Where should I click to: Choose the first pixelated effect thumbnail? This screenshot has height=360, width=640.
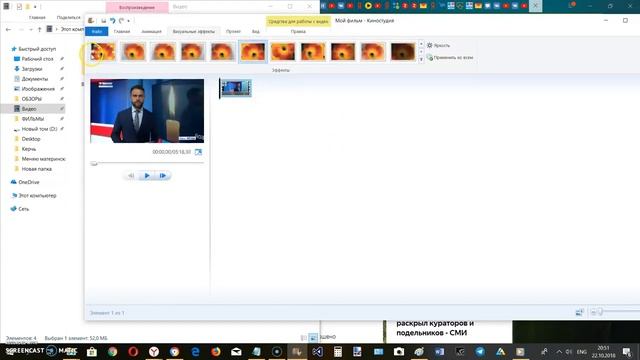coord(103,52)
